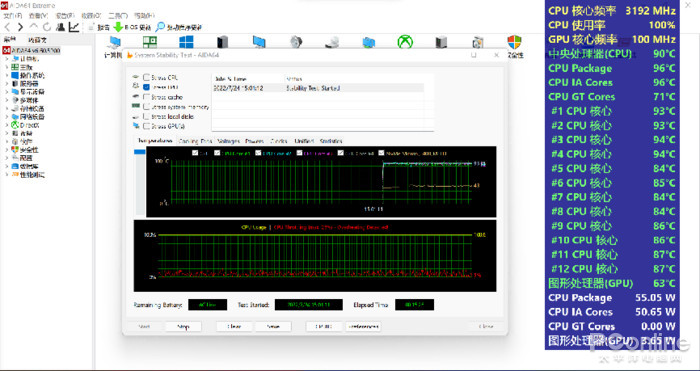The image size is (700, 371).
Task: Enable the Stress CPU checkbox
Action: point(146,78)
